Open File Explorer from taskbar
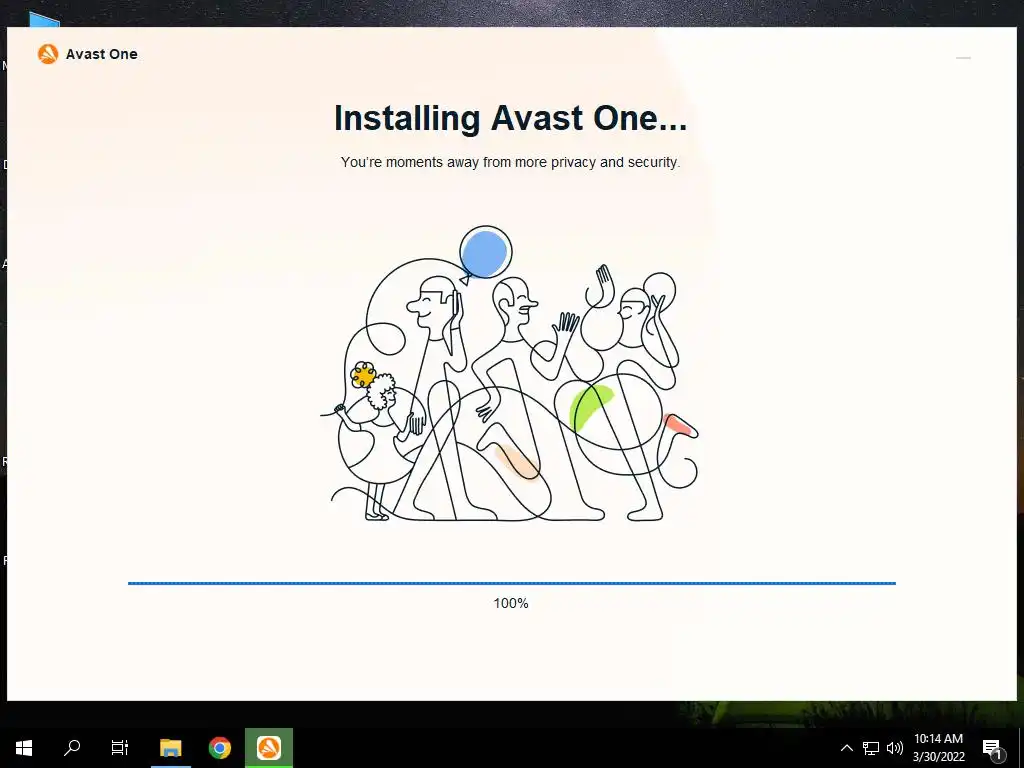The width and height of the screenshot is (1024, 768). (170, 748)
